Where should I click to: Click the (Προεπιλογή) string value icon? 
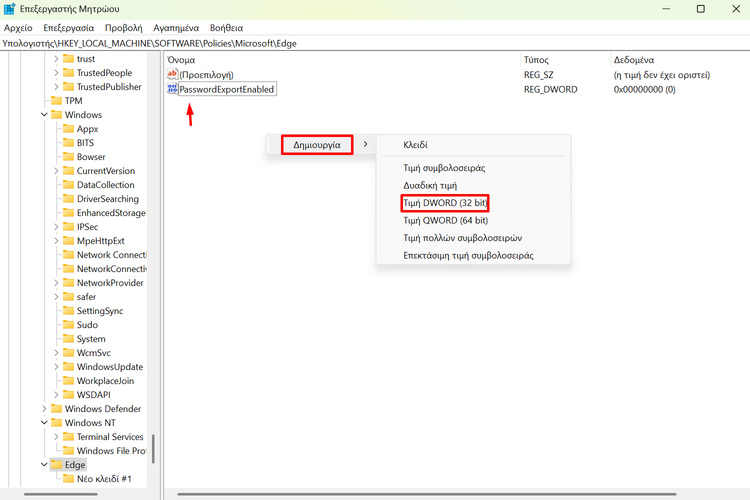172,74
